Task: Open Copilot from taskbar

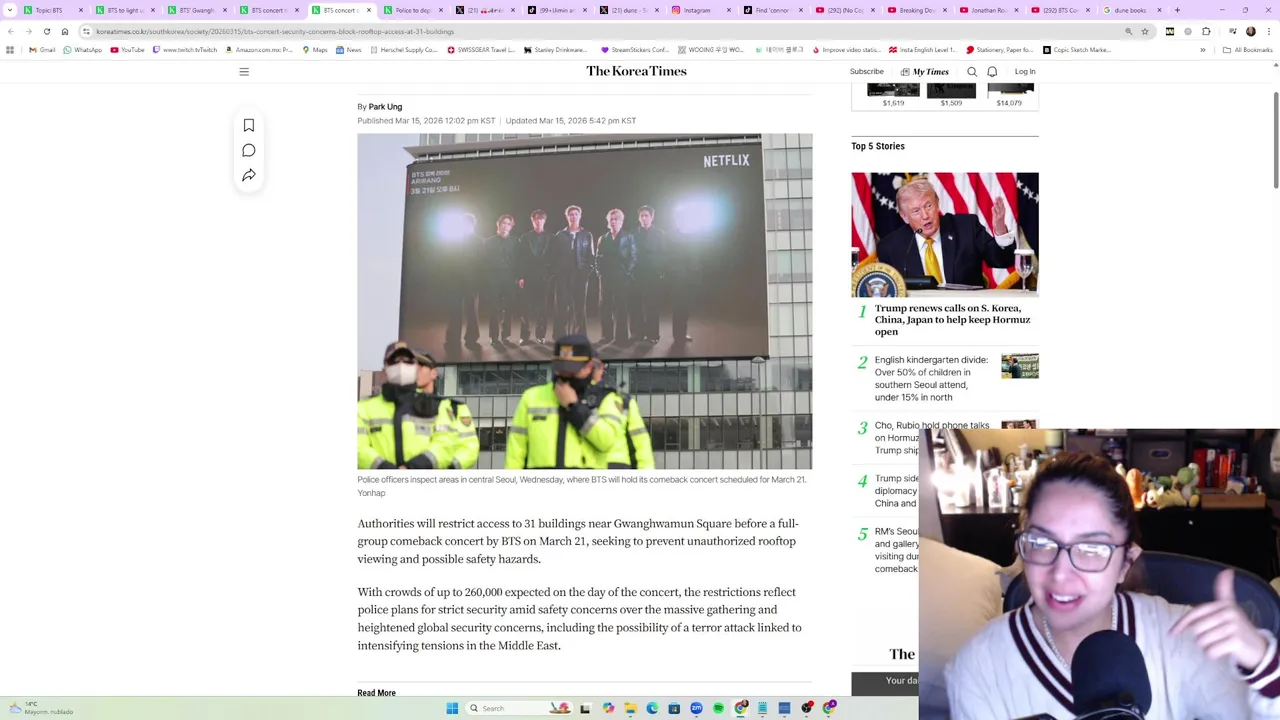Action: (608, 708)
